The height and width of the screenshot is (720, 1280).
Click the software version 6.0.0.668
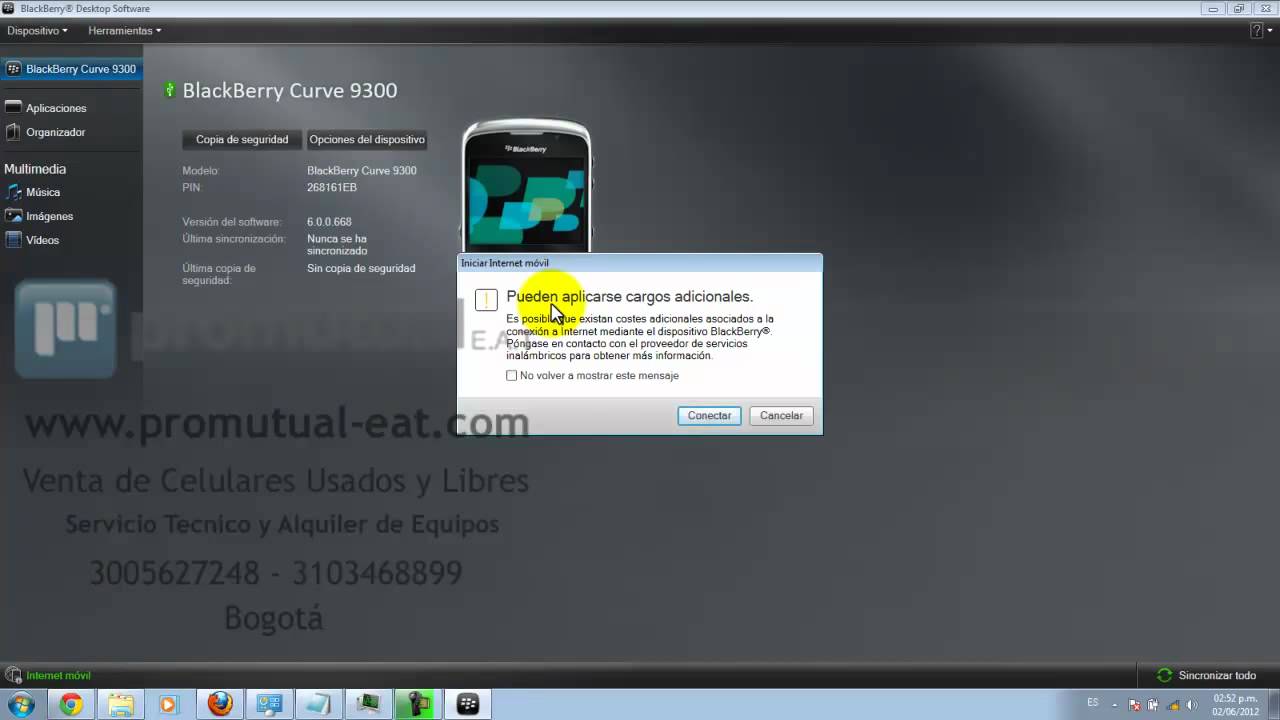[x=329, y=222]
